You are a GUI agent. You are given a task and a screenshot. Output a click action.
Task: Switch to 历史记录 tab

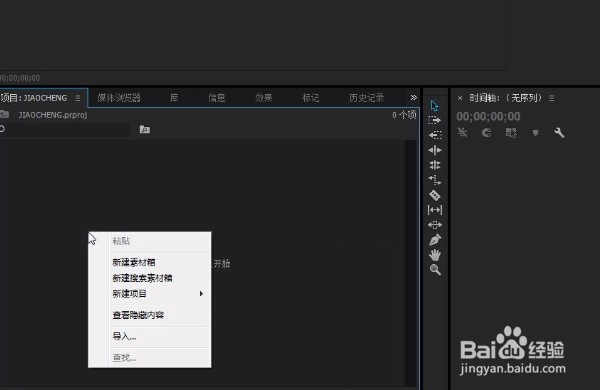coord(367,98)
